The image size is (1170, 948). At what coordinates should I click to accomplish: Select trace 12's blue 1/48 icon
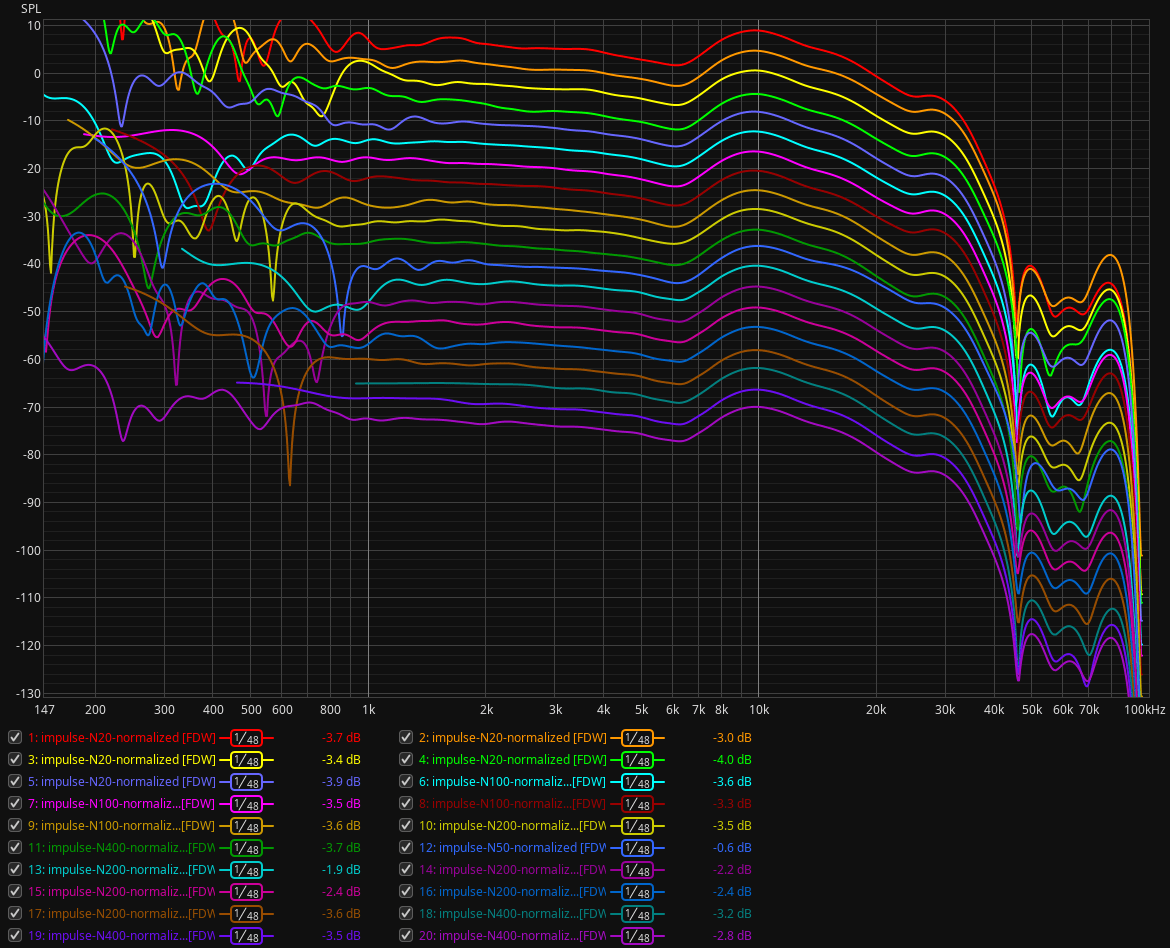click(x=637, y=848)
